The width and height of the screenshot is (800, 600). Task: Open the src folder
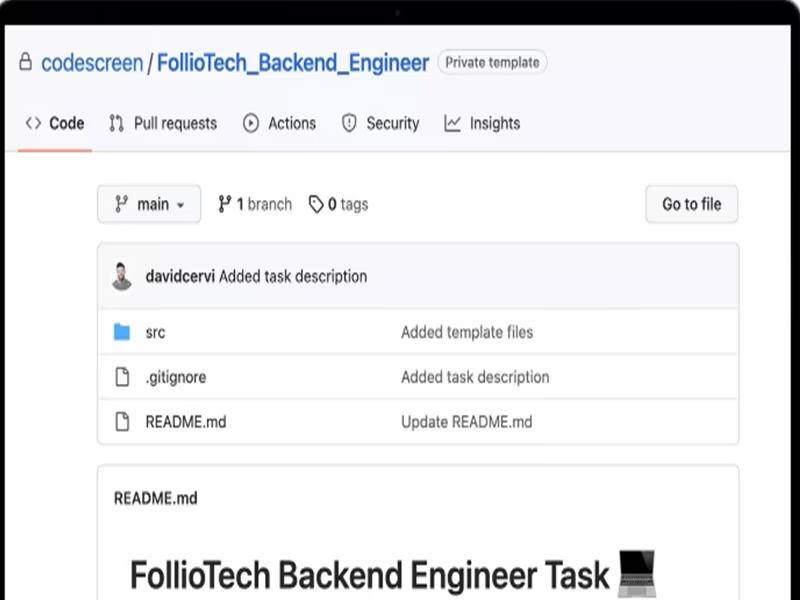tap(155, 332)
